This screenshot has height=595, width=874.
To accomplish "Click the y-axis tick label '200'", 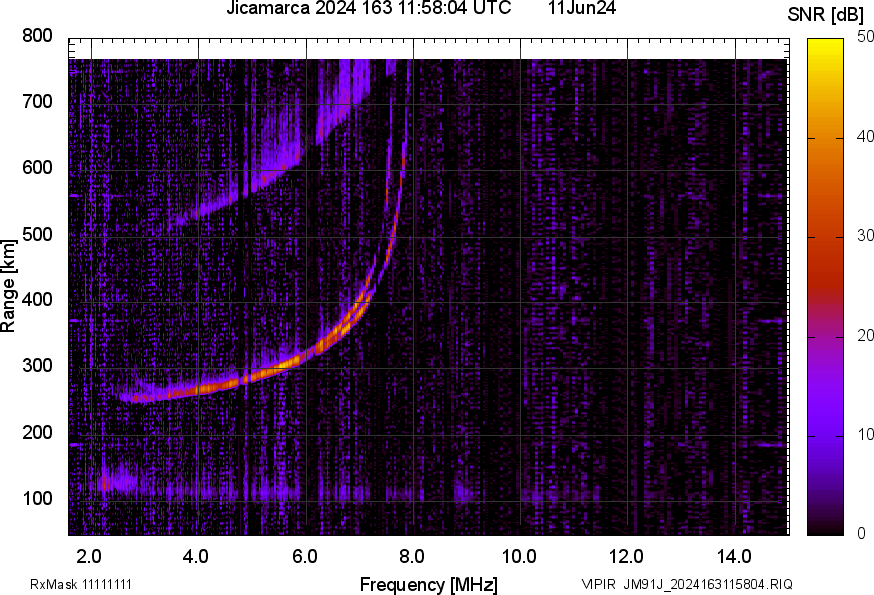I will (x=37, y=433).
